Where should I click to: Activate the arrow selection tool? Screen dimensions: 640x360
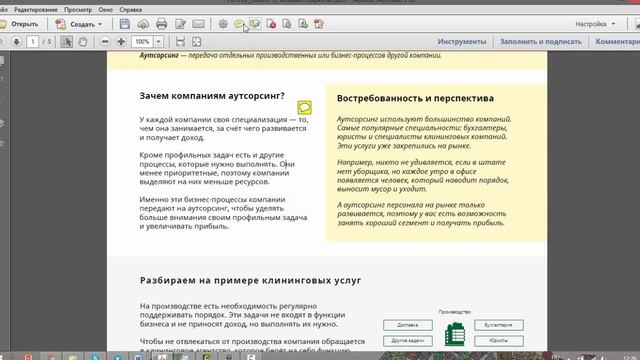(x=67, y=42)
